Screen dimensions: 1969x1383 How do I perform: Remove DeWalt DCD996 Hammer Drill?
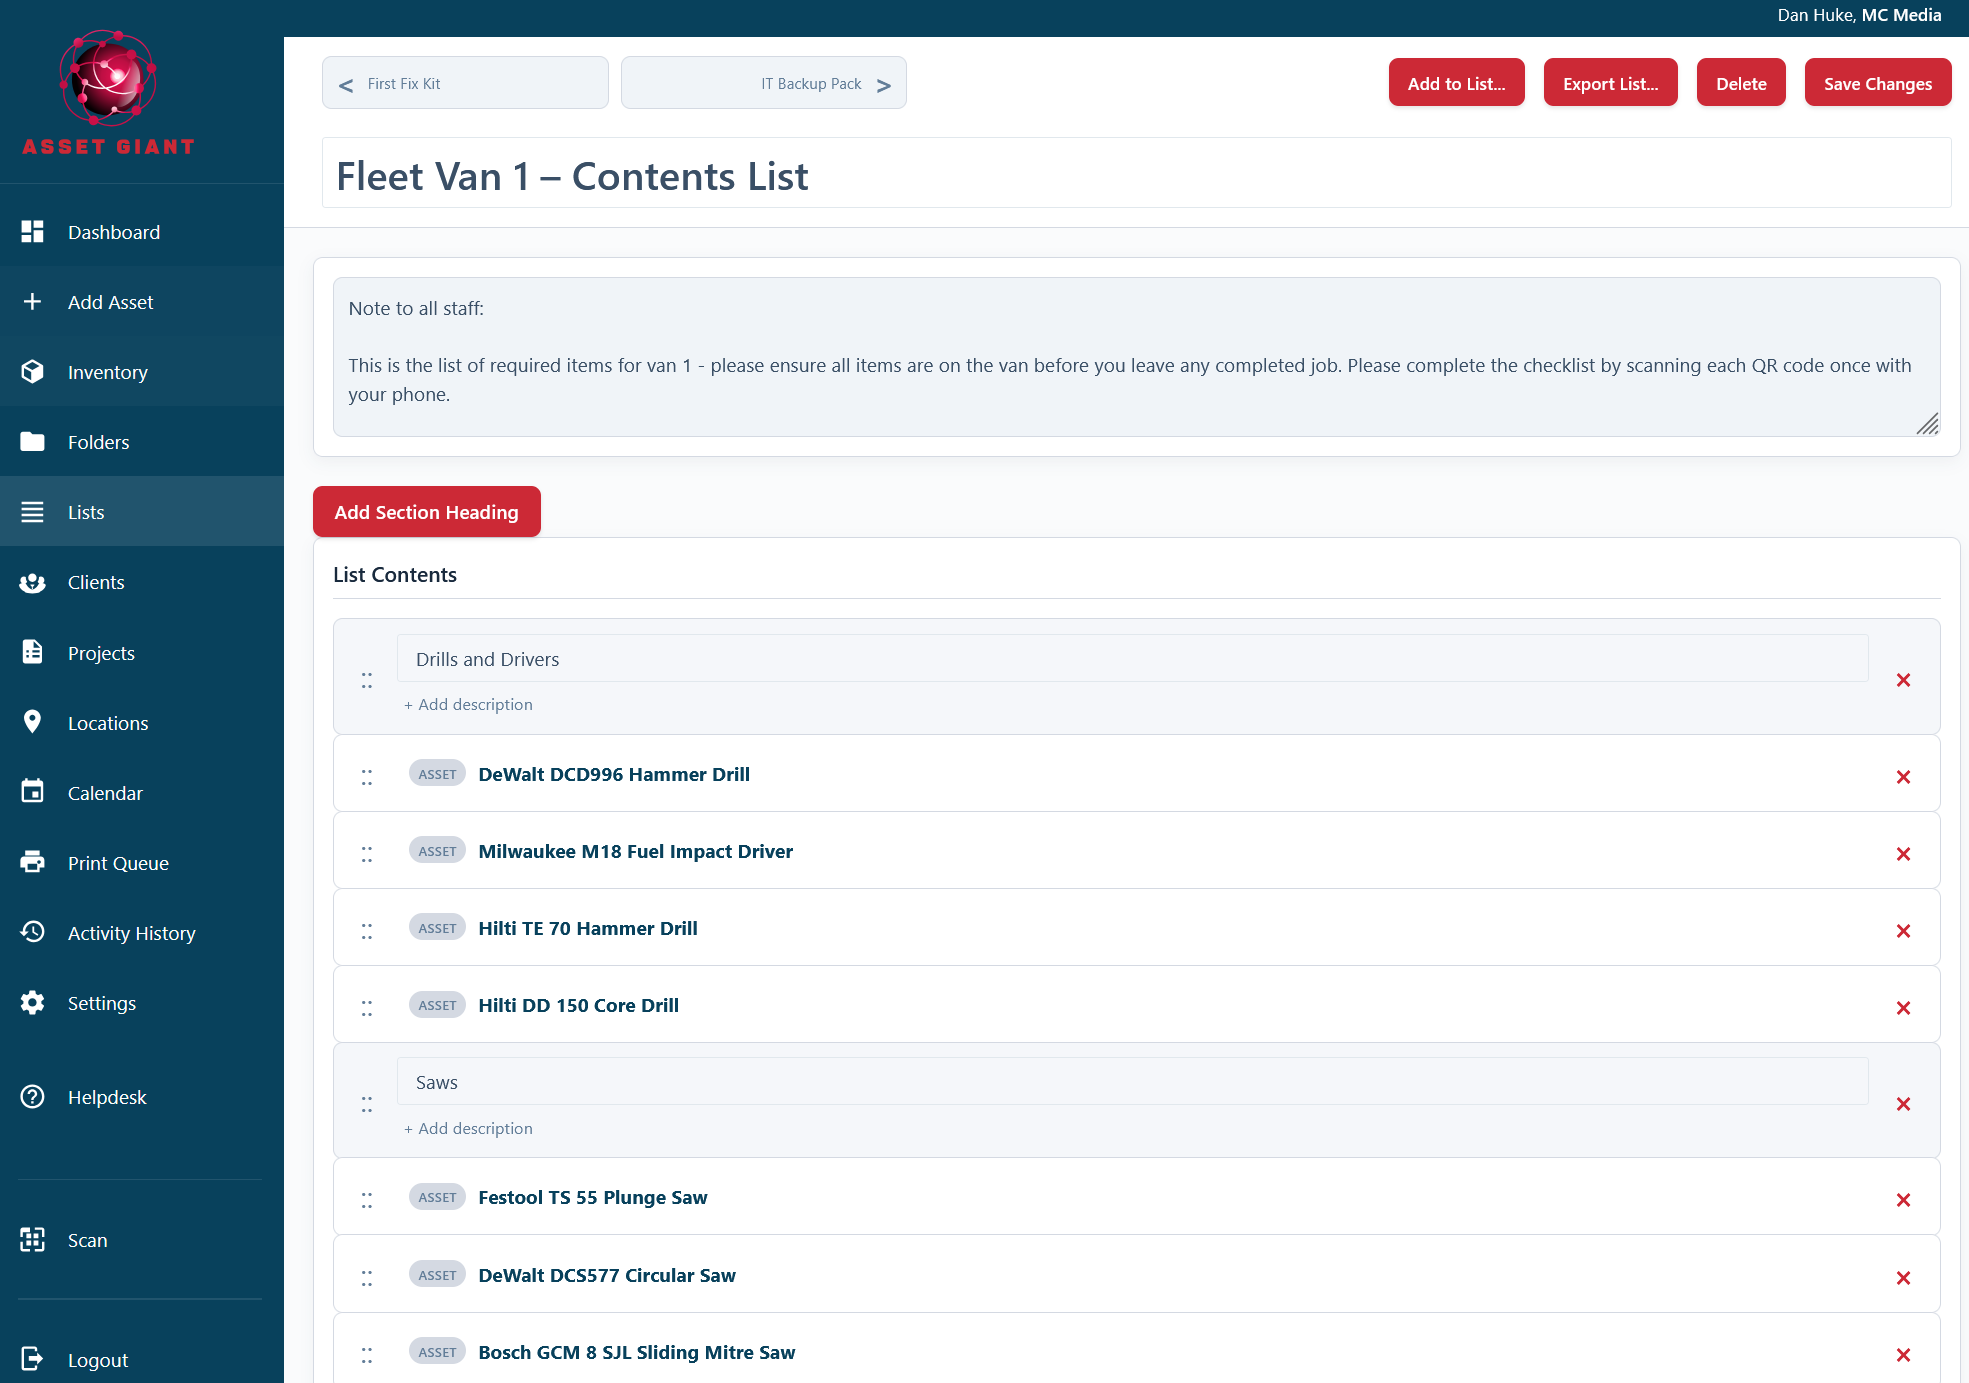coord(1903,777)
